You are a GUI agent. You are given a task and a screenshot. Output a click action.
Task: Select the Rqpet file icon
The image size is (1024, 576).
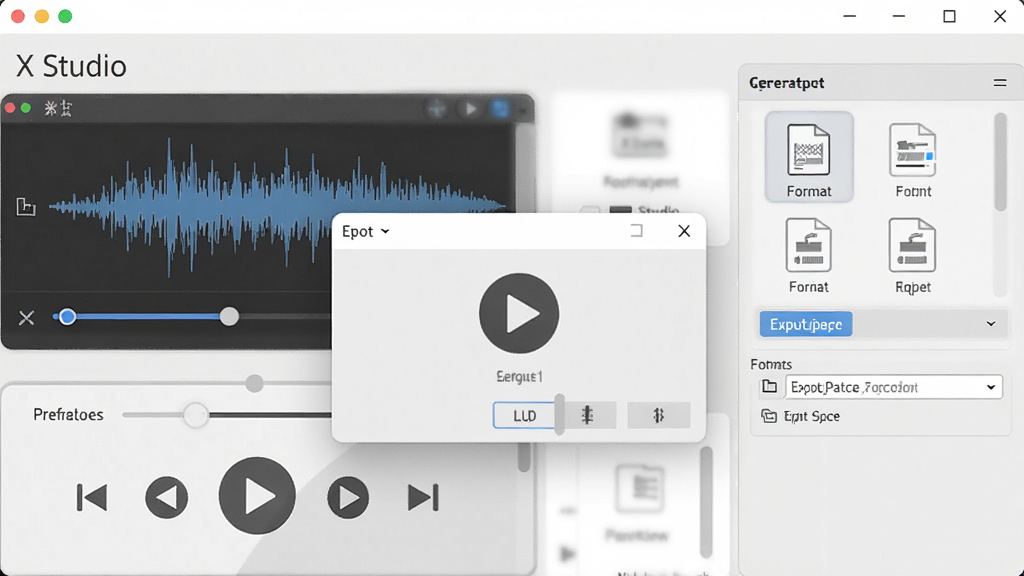912,255
